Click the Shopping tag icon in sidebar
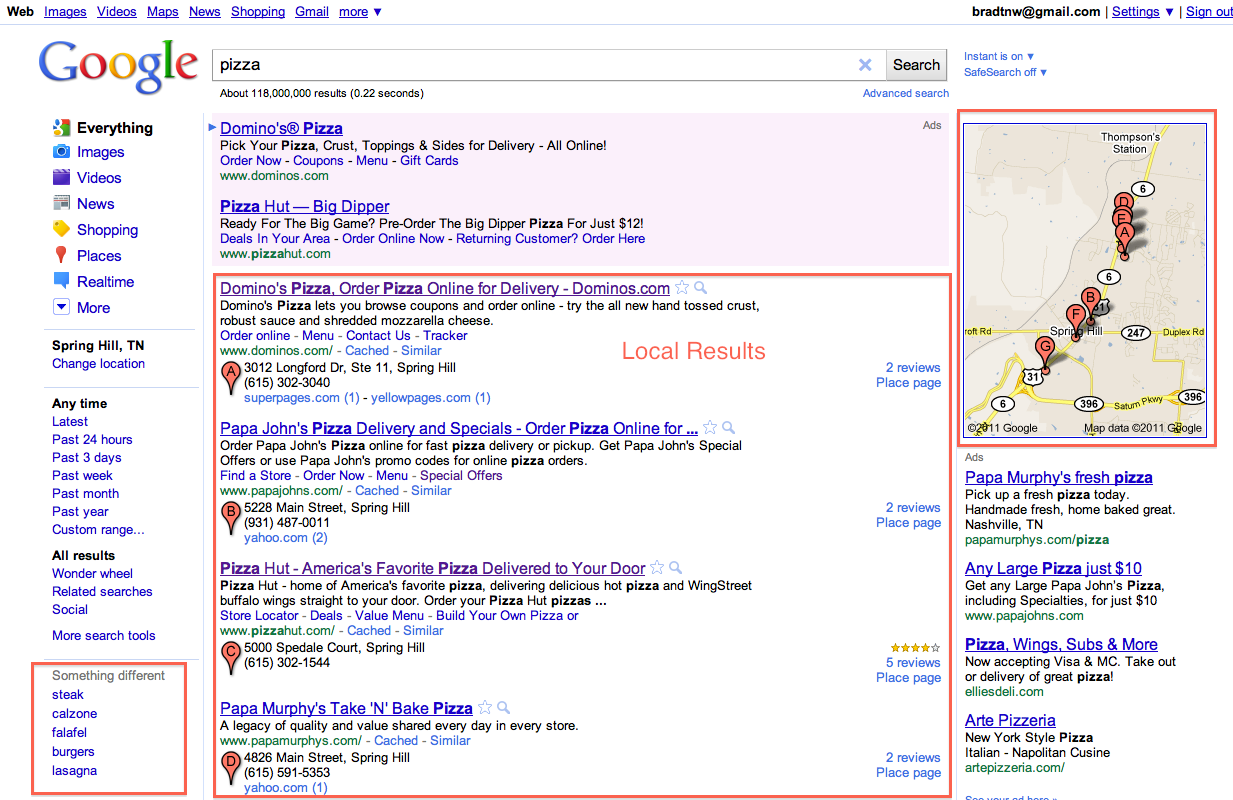This screenshot has width=1233, height=800. point(61,229)
